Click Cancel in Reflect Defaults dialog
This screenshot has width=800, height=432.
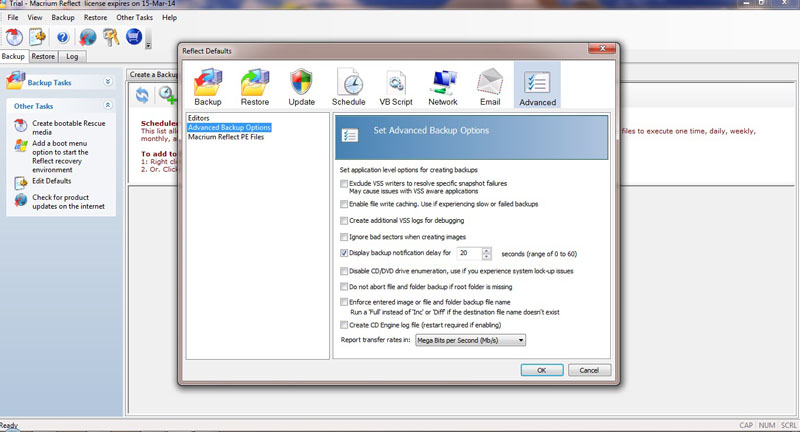point(589,370)
